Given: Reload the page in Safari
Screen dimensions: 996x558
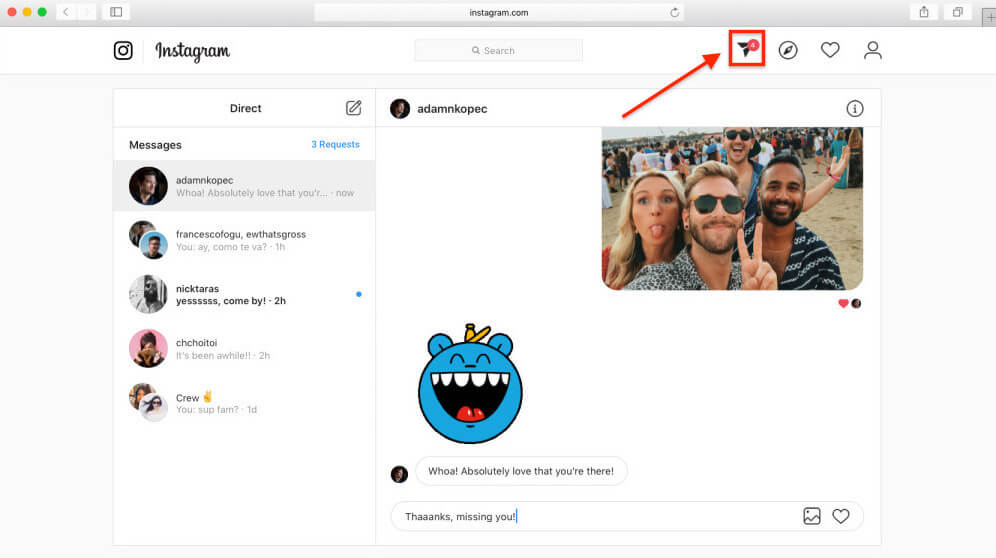Looking at the screenshot, I should tap(674, 12).
